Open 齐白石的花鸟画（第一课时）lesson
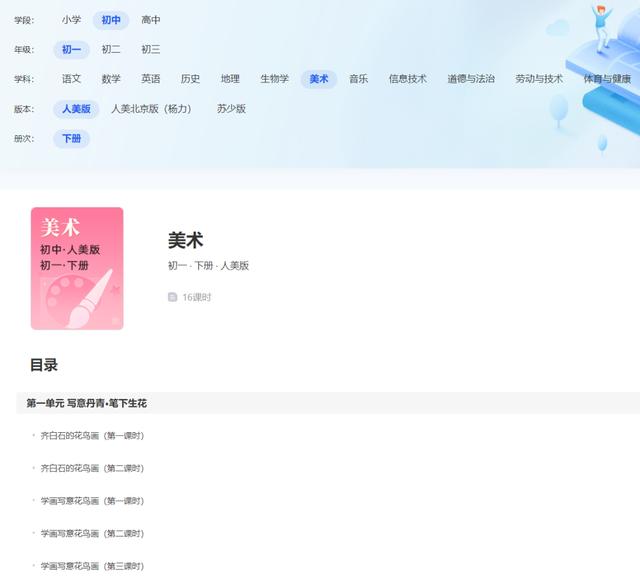 click(92, 436)
